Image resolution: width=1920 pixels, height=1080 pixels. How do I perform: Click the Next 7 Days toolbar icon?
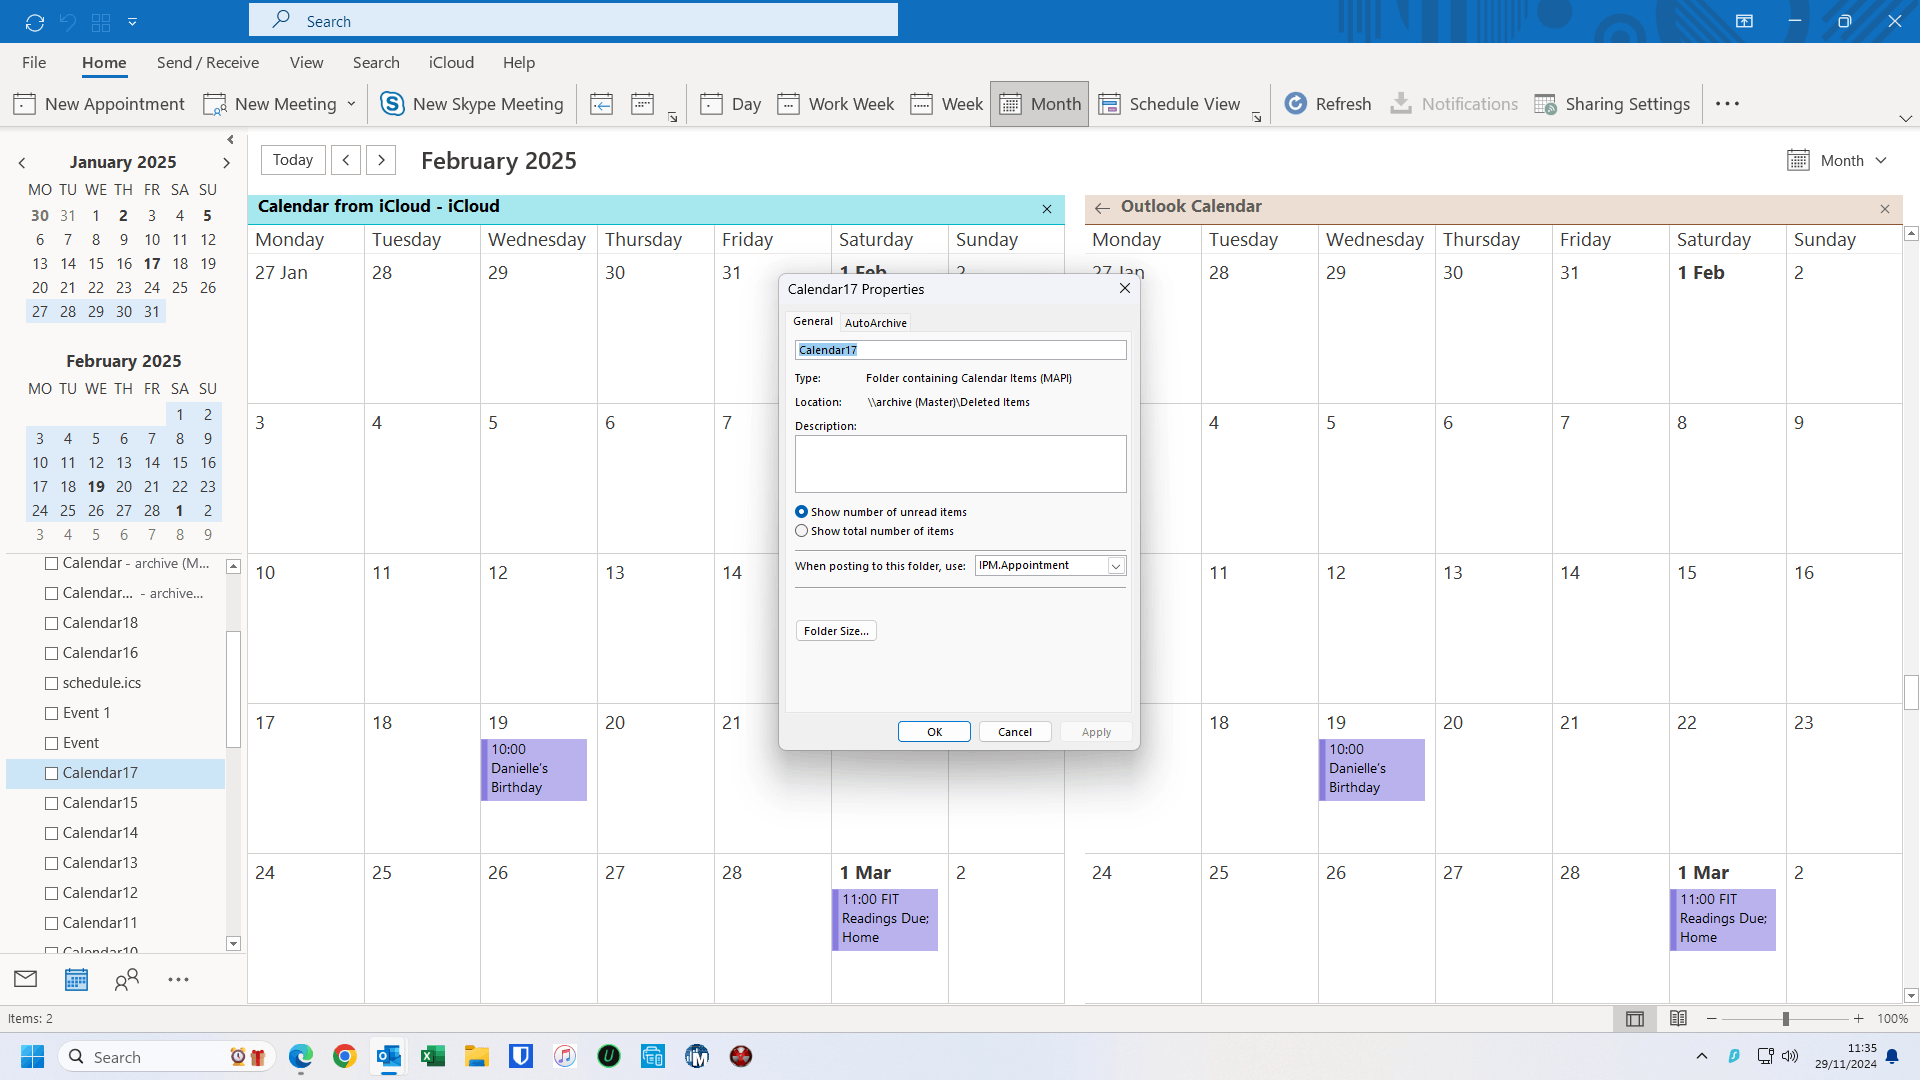(x=643, y=104)
